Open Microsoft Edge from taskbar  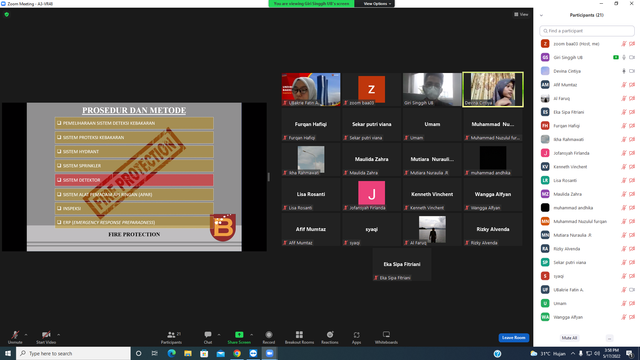click(171, 353)
